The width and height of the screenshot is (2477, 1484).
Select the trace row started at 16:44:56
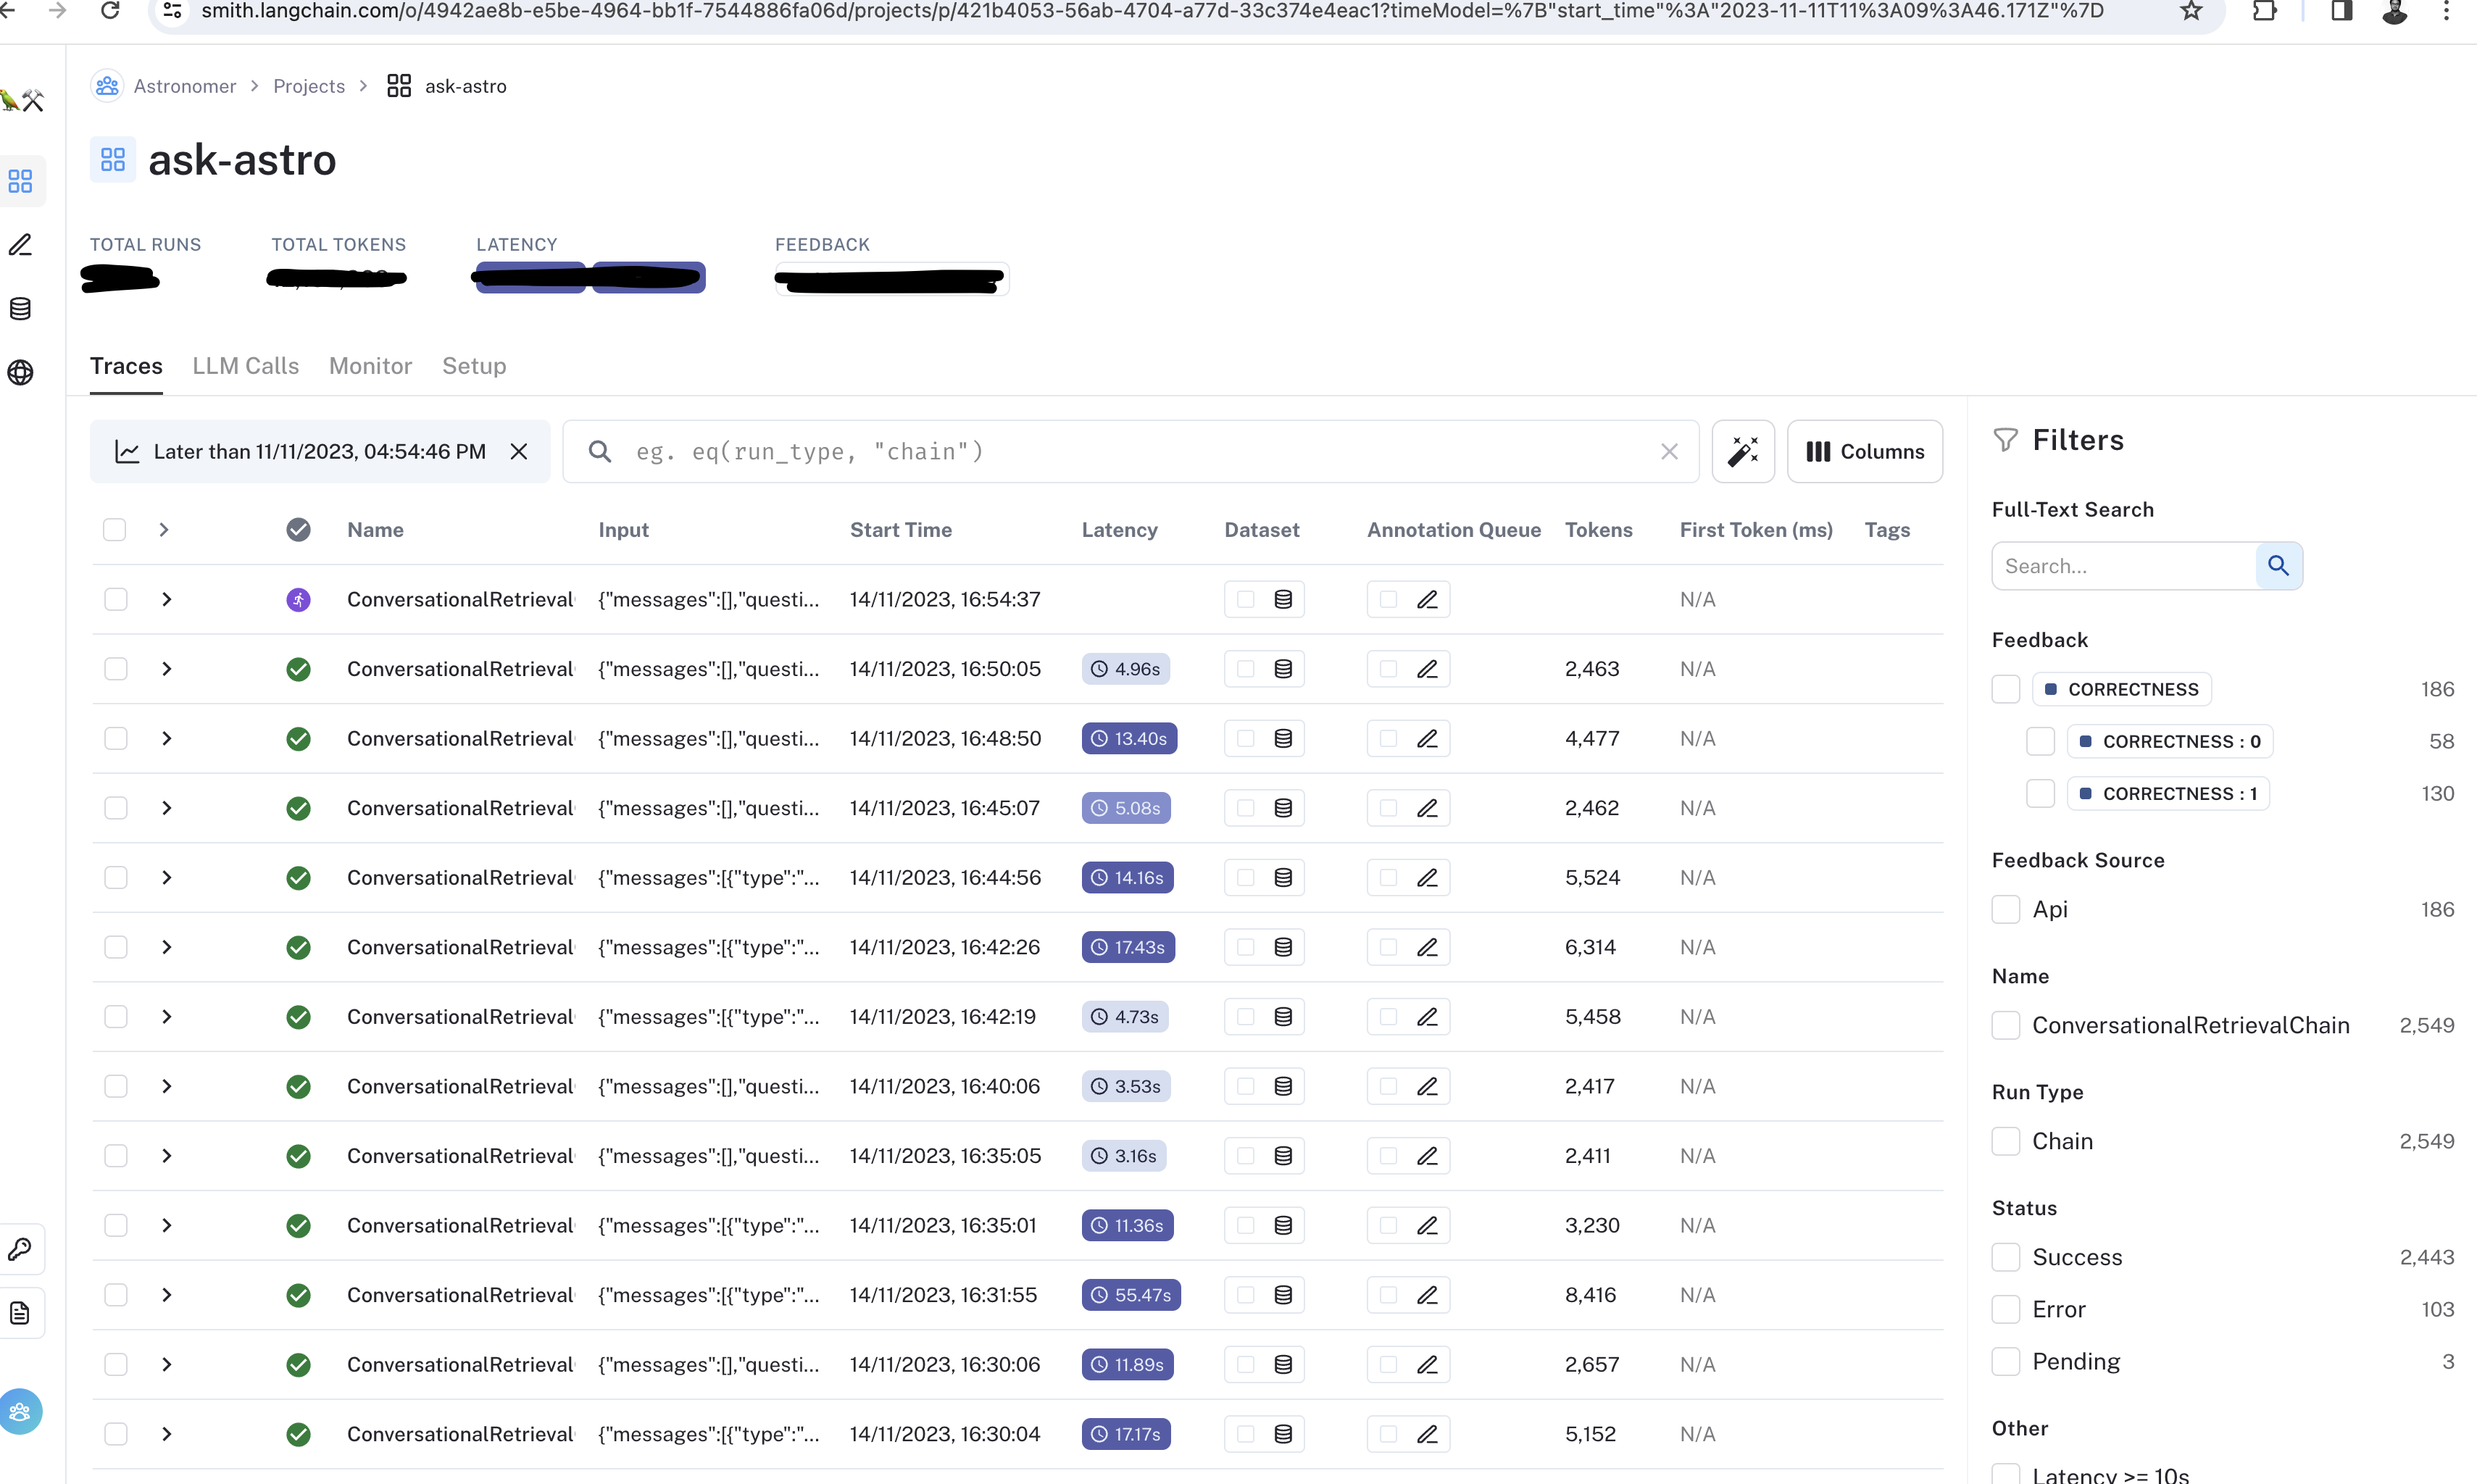click(116, 878)
